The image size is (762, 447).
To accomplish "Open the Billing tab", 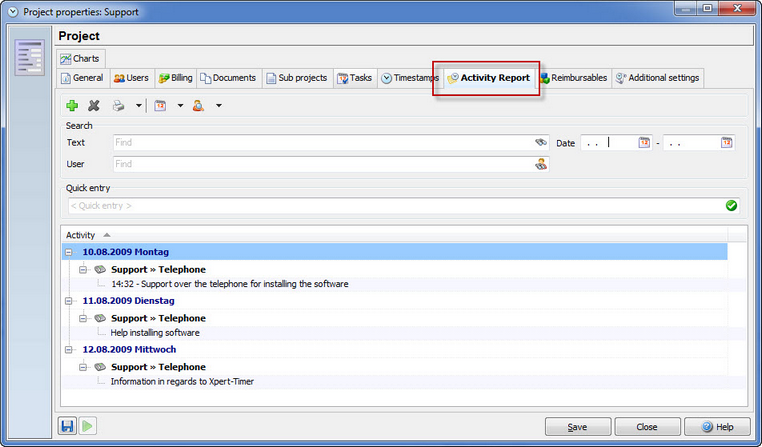I will pyautogui.click(x=175, y=78).
